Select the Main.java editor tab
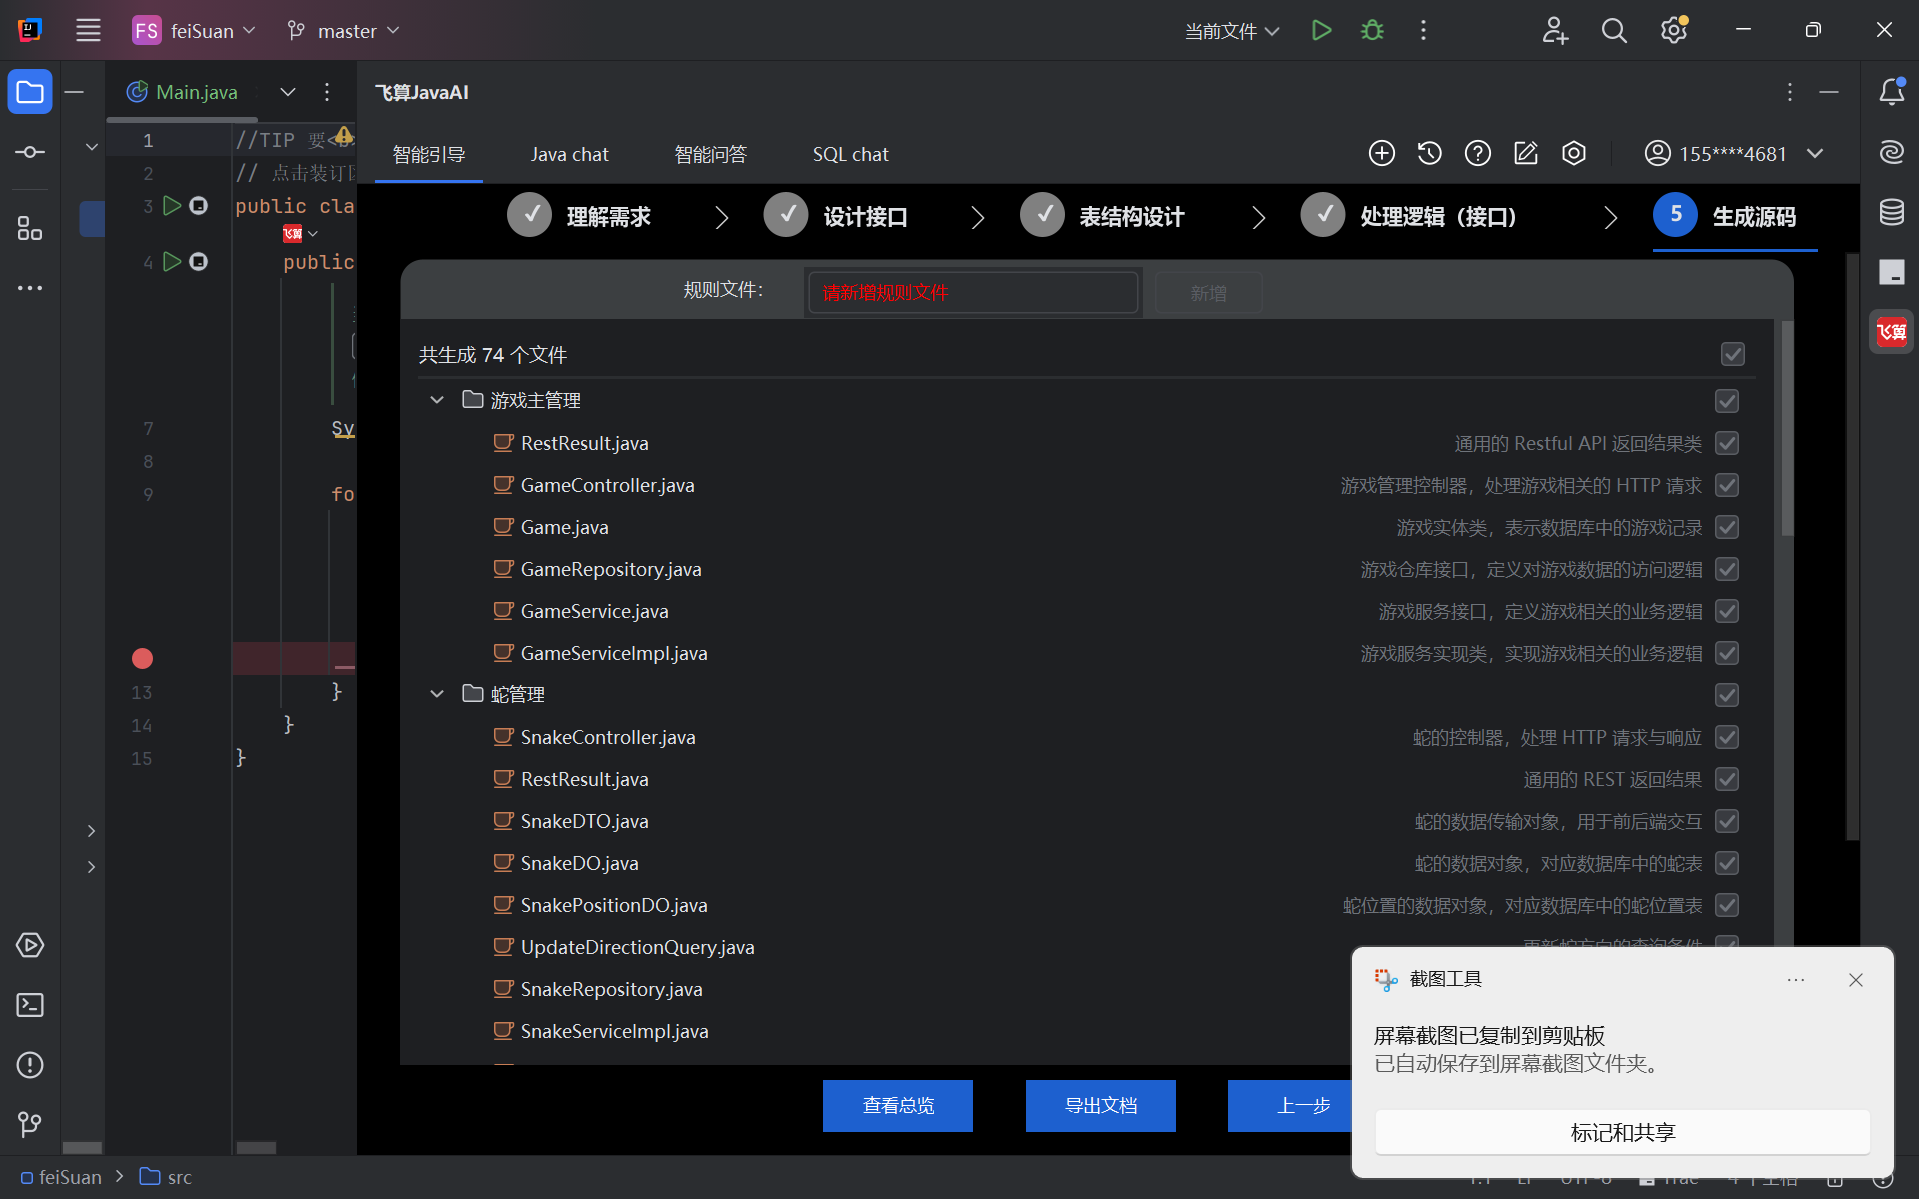1919x1199 pixels. point(183,92)
